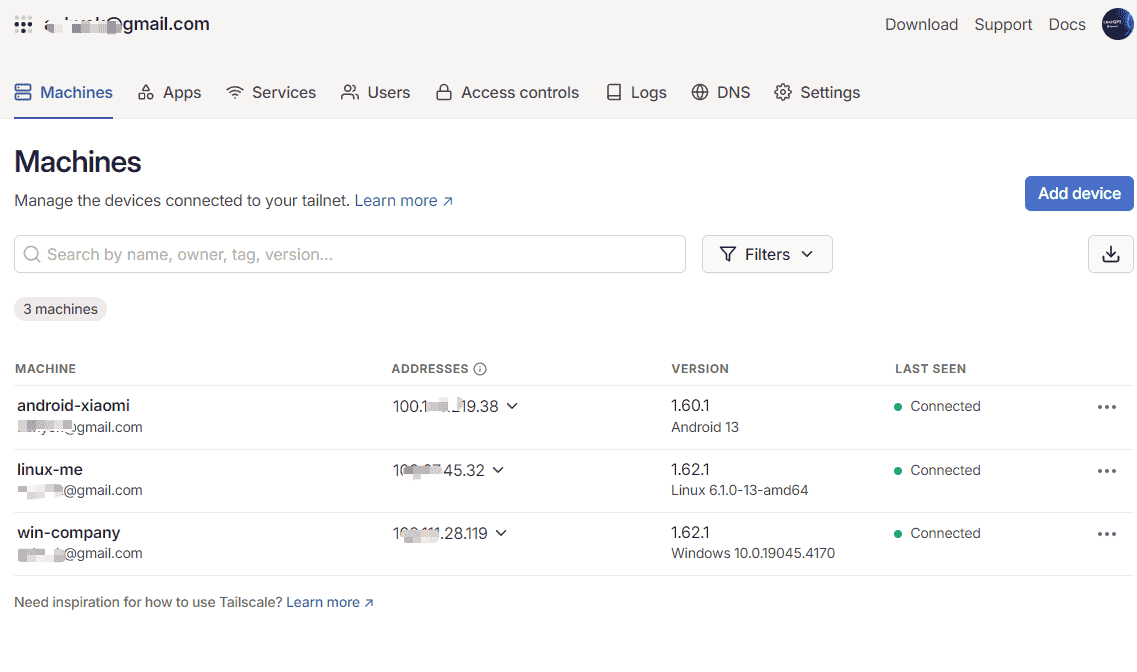The image size is (1137, 672).
Task: Follow Learn more link under Machines heading
Action: tap(403, 201)
